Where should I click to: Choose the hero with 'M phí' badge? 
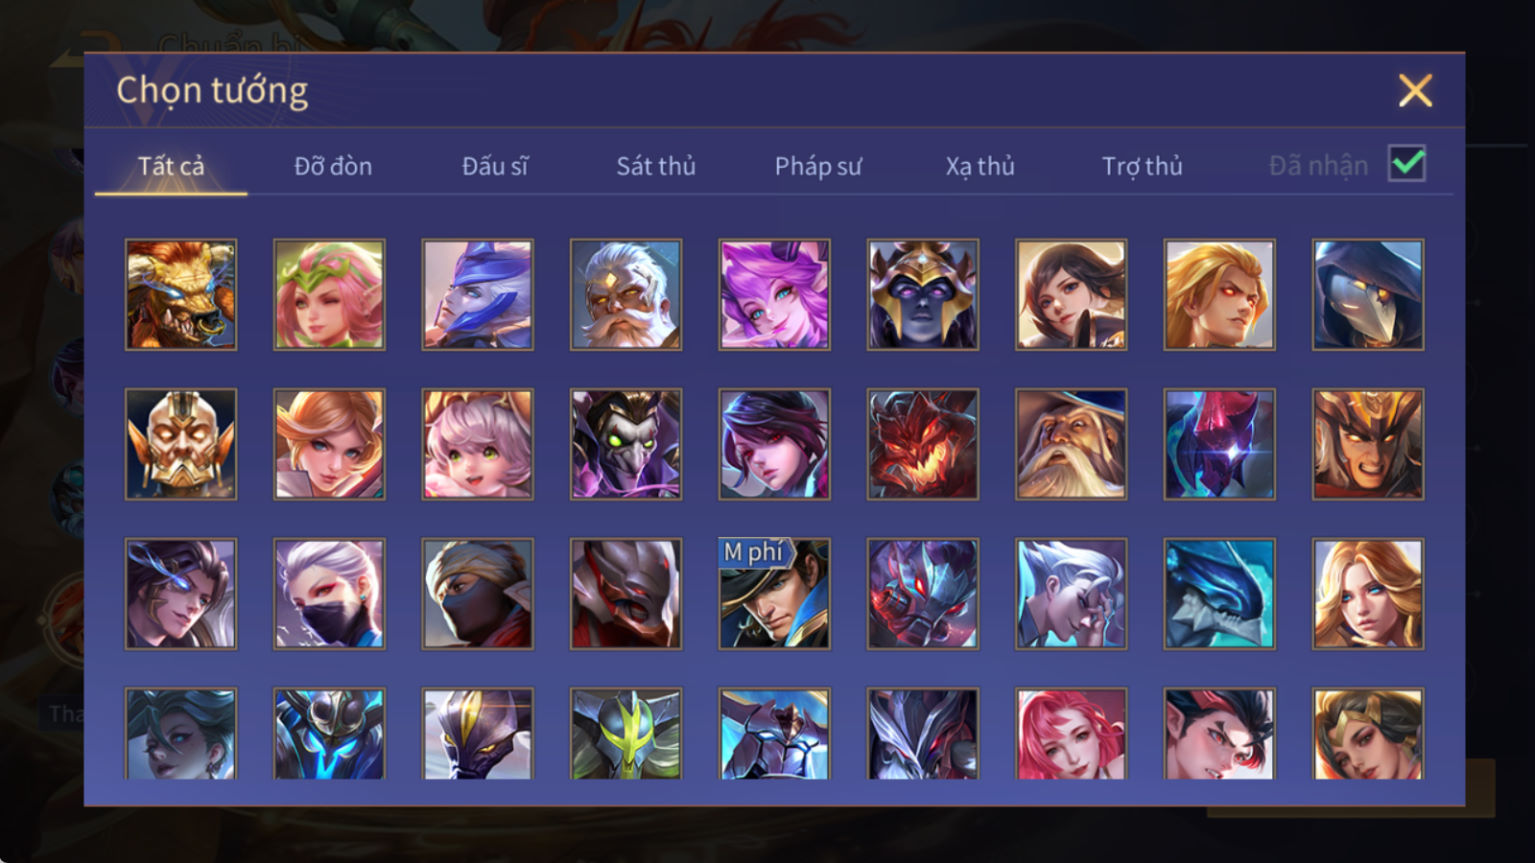774,594
